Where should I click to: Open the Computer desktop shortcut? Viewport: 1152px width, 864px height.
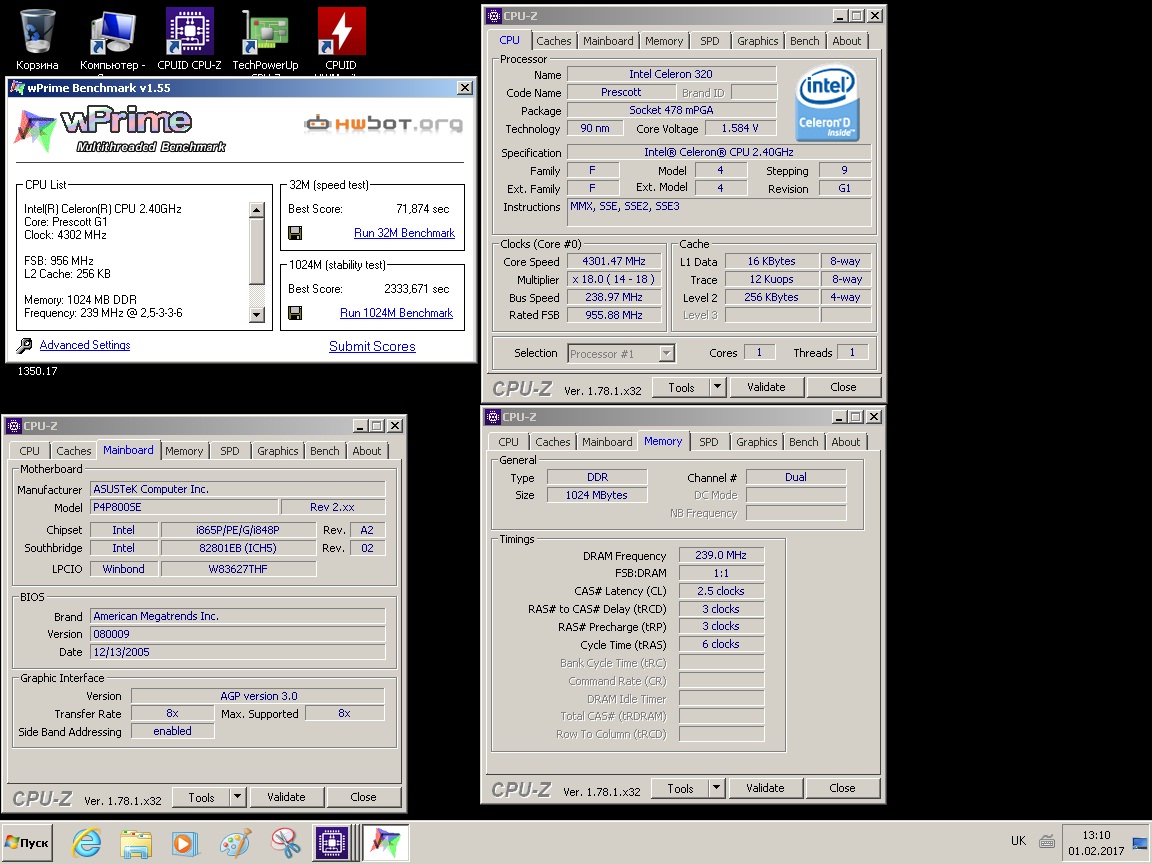click(112, 40)
